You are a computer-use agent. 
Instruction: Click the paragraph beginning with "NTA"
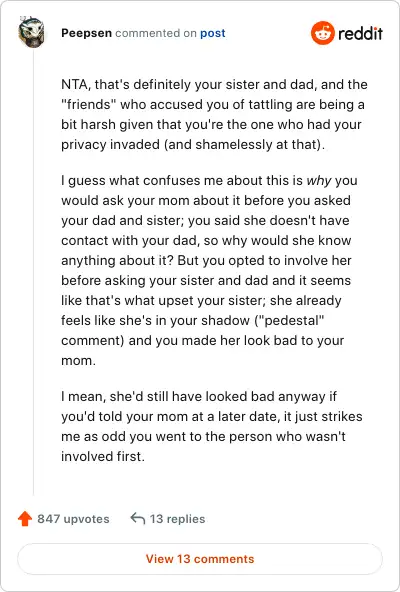coord(214,114)
